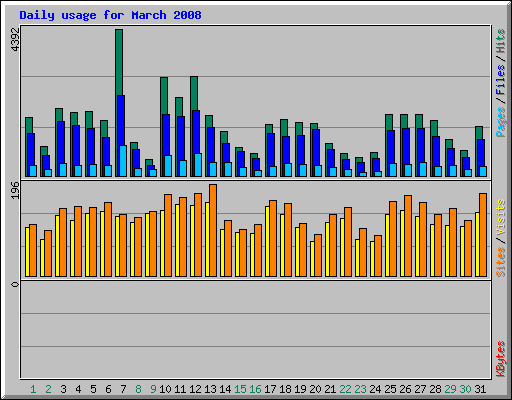Click day label 20 on the x-axis
The width and height of the screenshot is (512, 400).
[x=315, y=389]
